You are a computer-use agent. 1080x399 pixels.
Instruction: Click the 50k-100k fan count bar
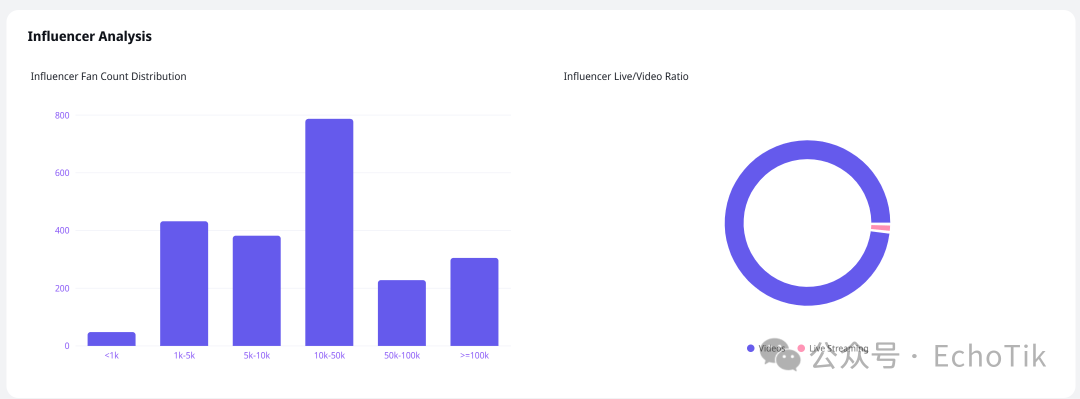click(x=402, y=313)
